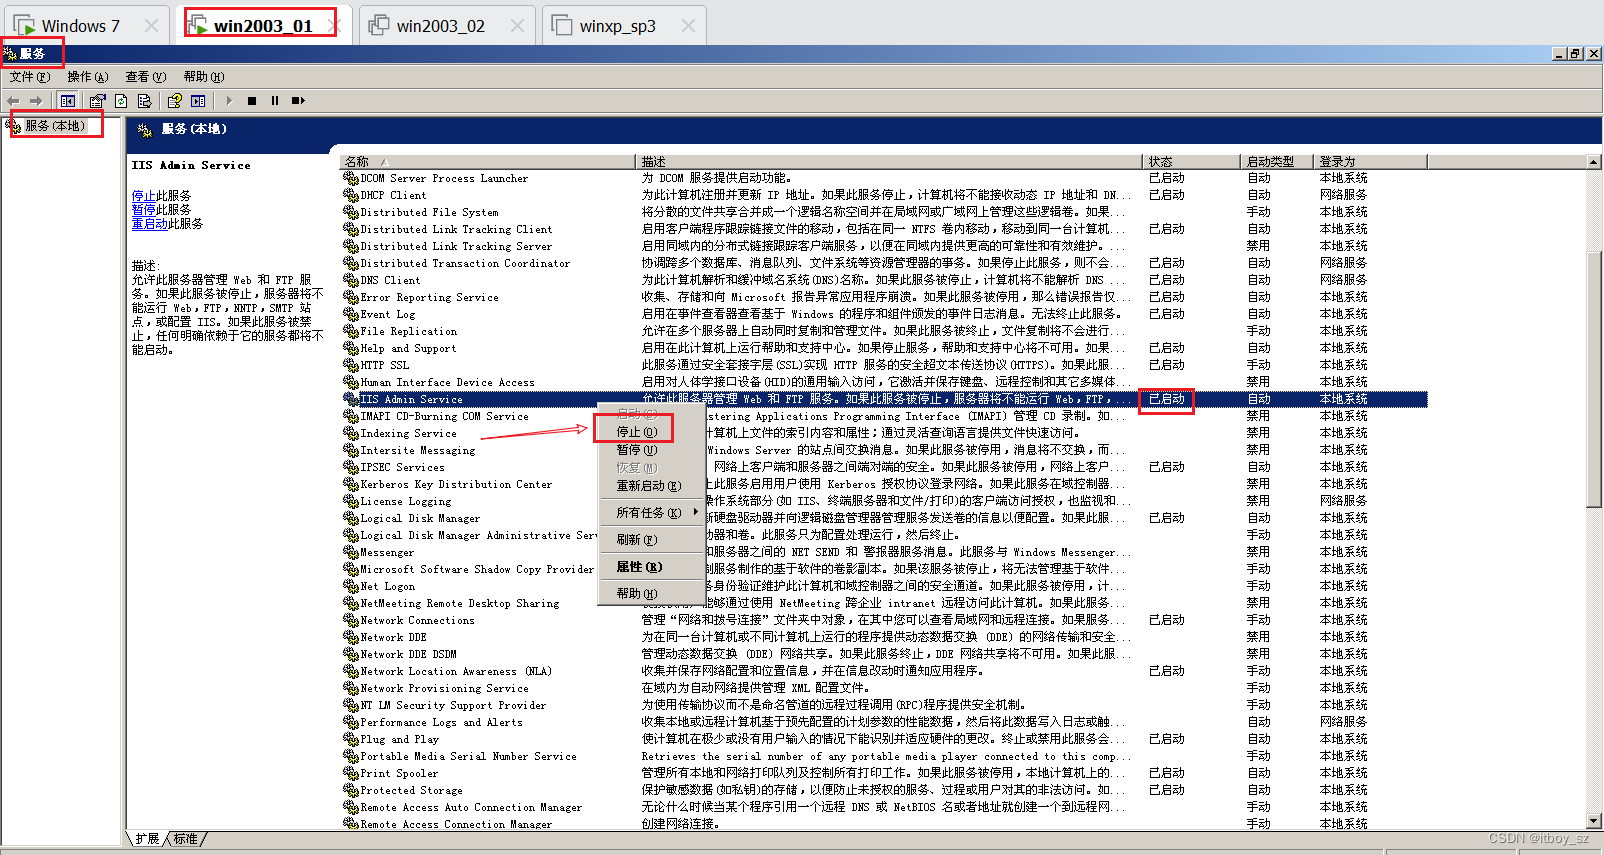Sort by the 描述 column header
Screen dimensions: 1604x855
point(888,161)
